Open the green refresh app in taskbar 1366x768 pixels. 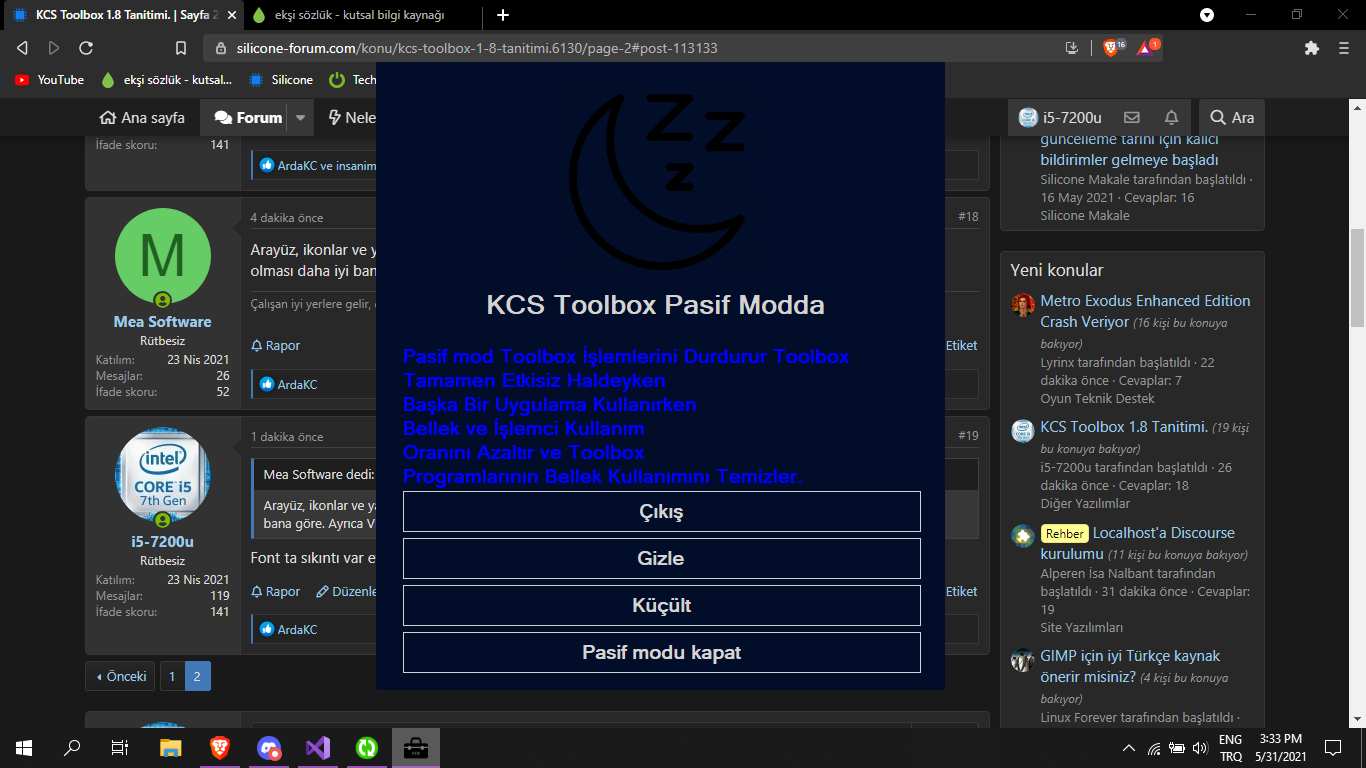(367, 747)
